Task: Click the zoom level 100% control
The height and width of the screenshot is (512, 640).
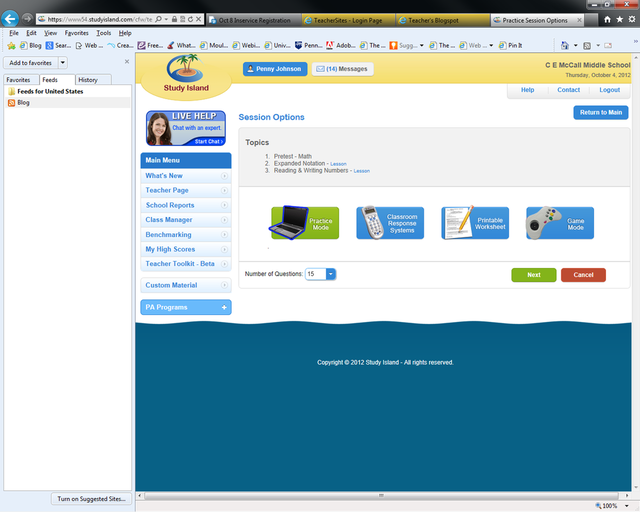Action: click(611, 506)
